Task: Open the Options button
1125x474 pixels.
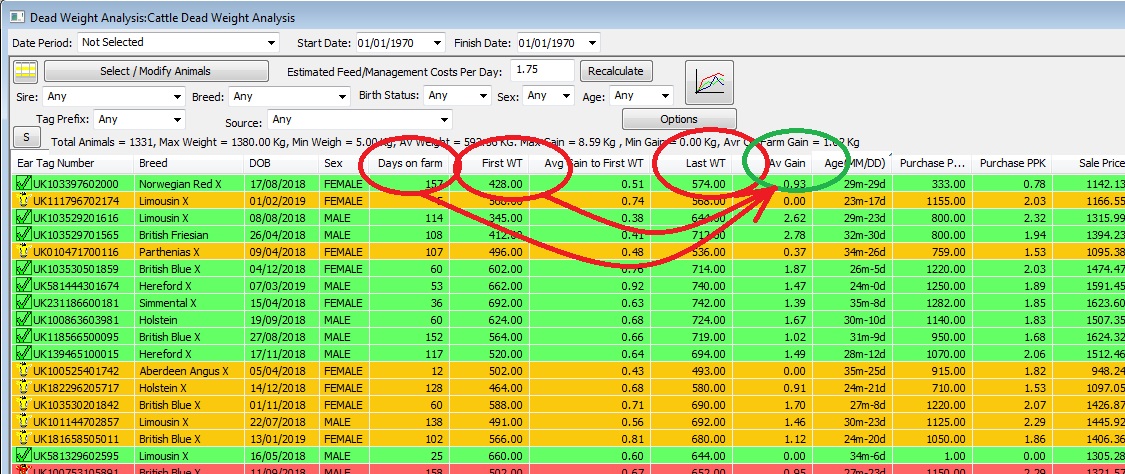Action: coord(679,119)
